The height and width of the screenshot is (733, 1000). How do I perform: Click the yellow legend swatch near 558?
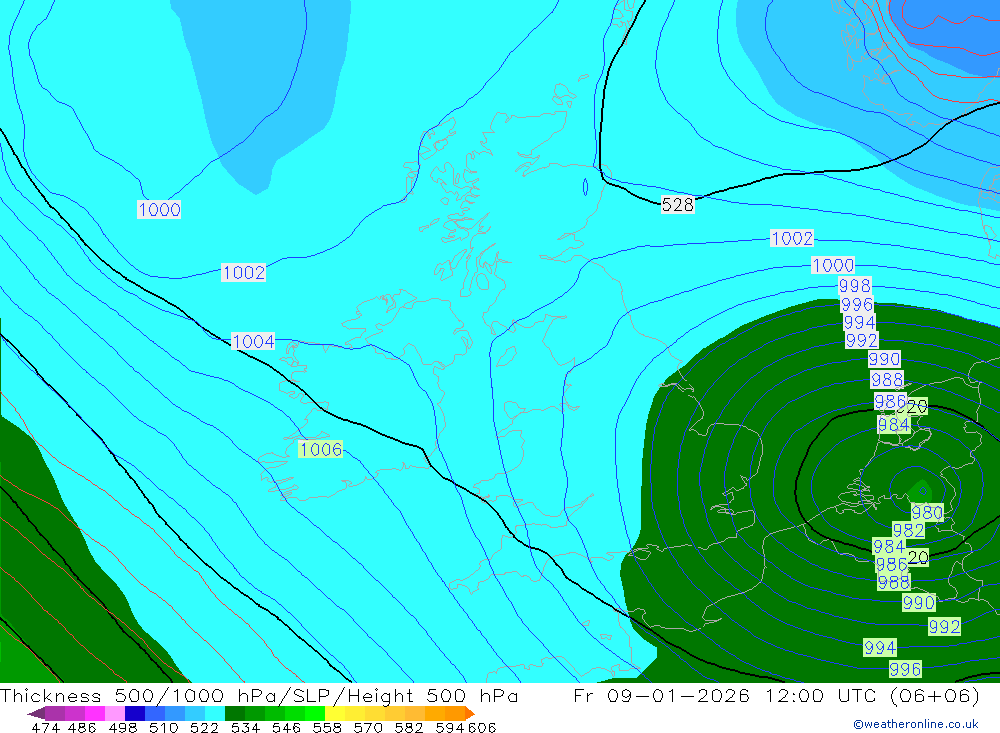coord(335,713)
